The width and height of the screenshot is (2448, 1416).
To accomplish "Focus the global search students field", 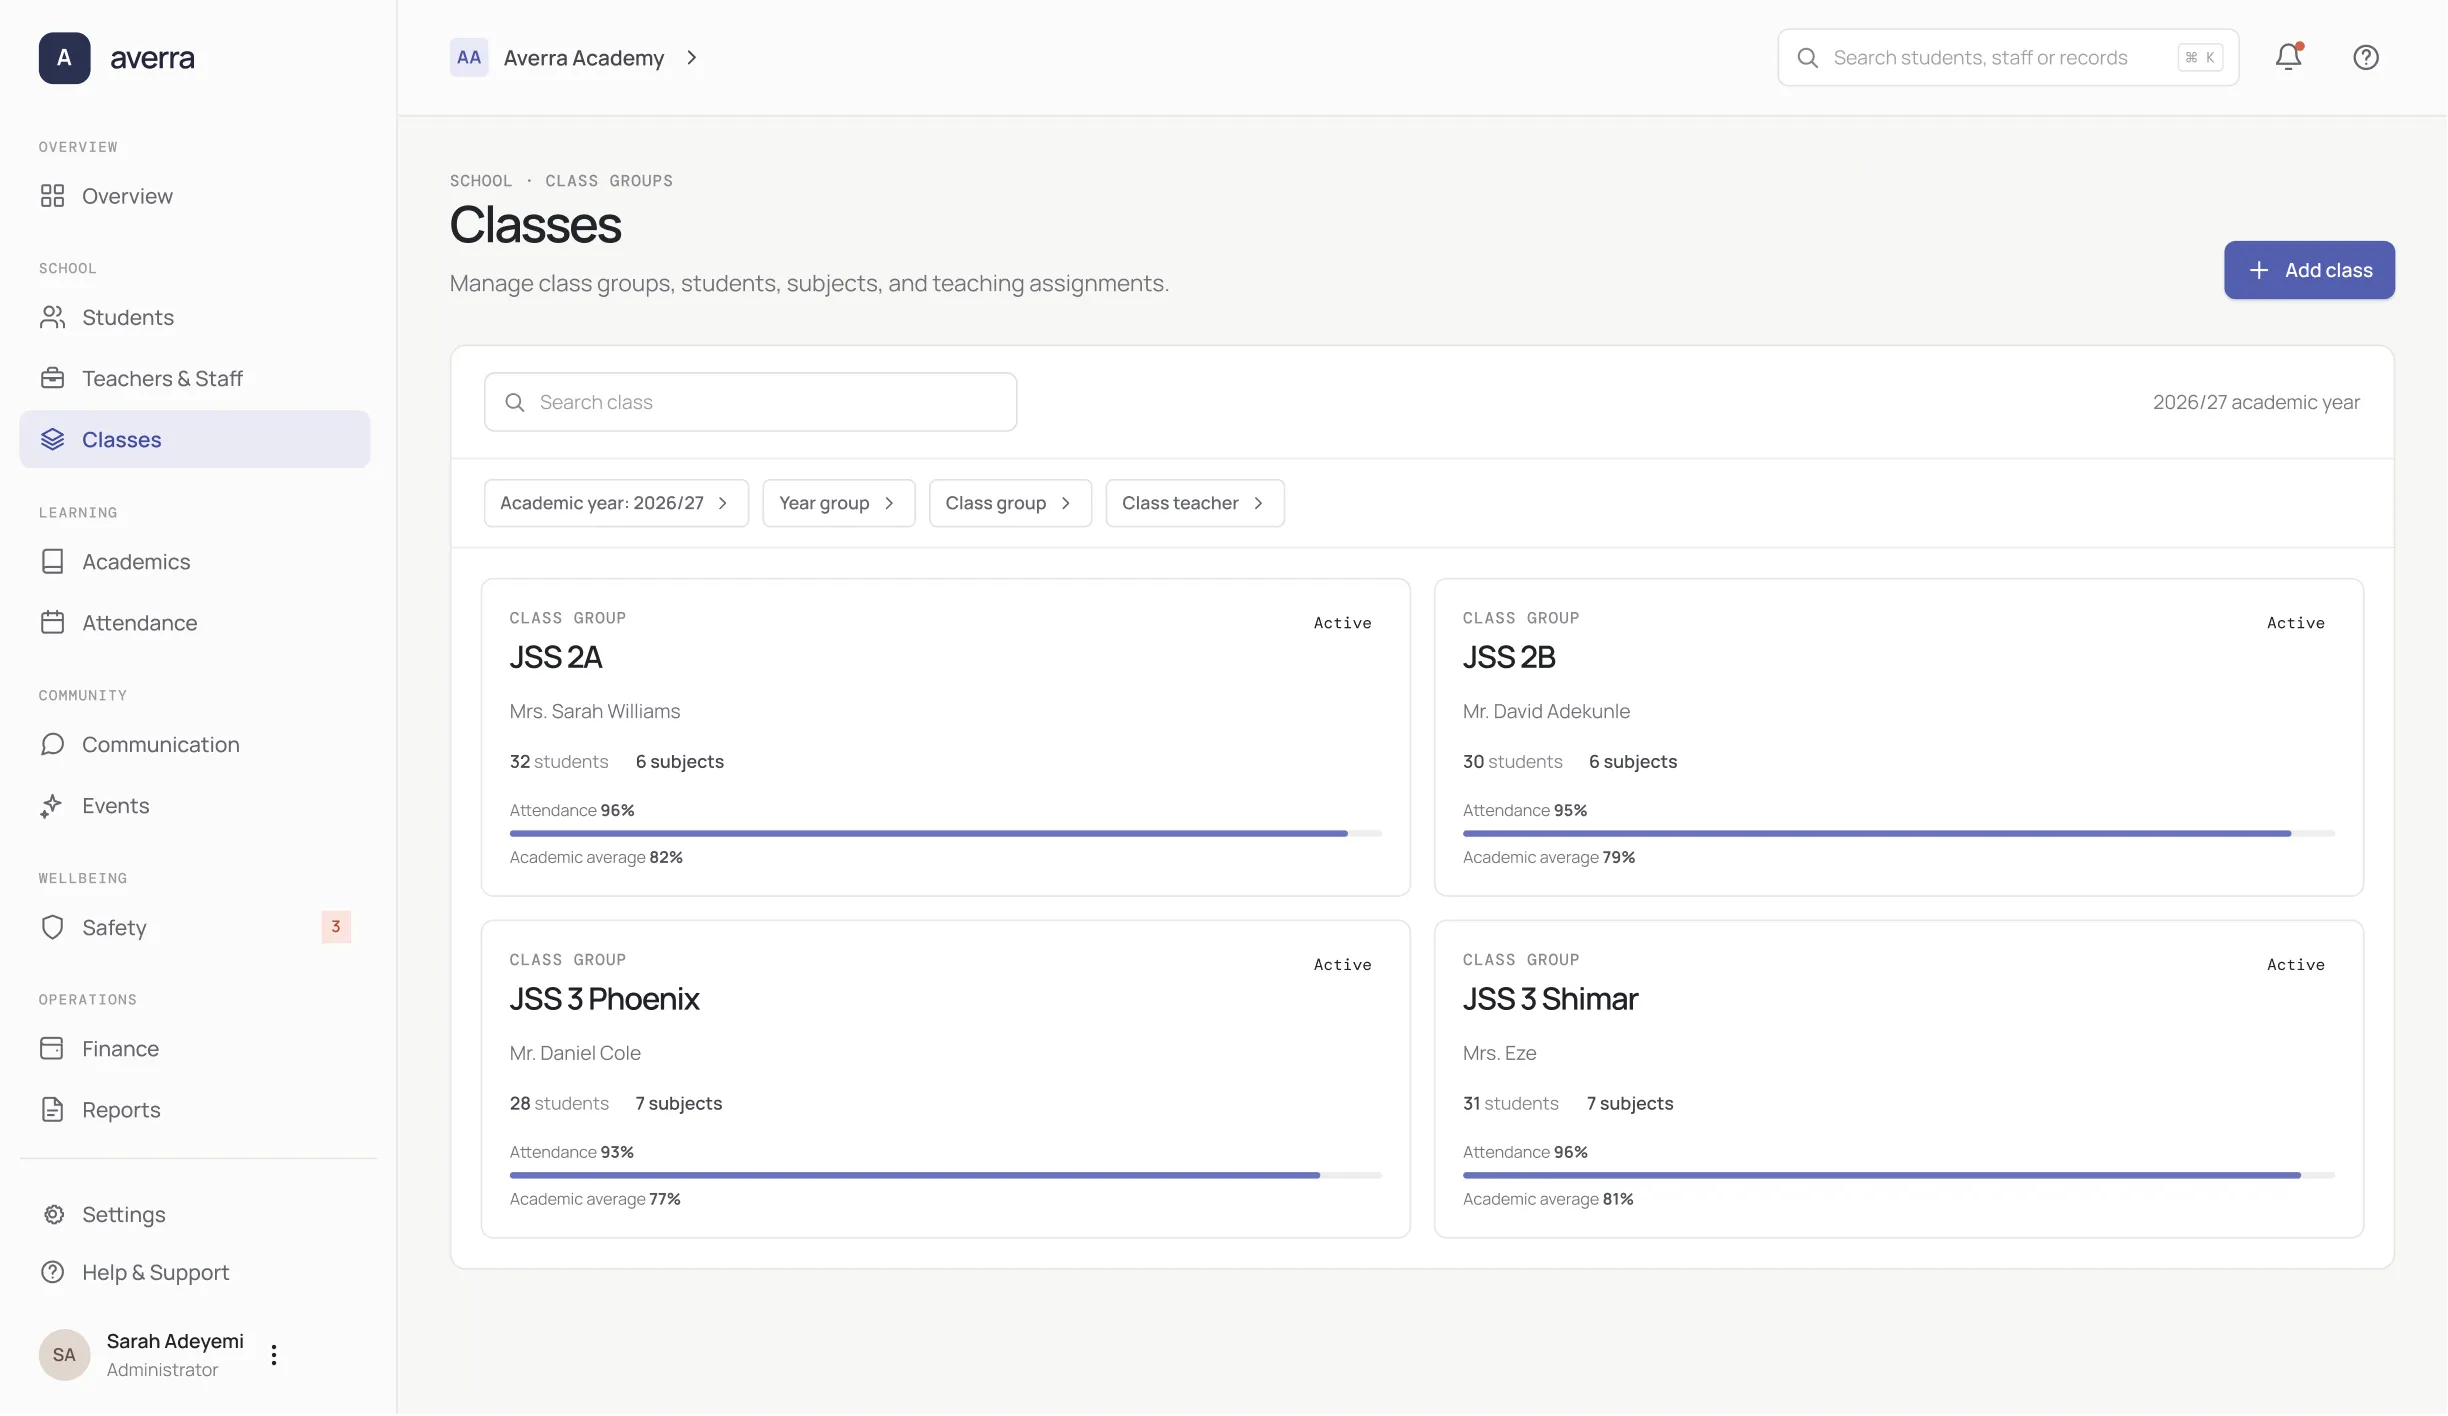I will tap(2007, 58).
